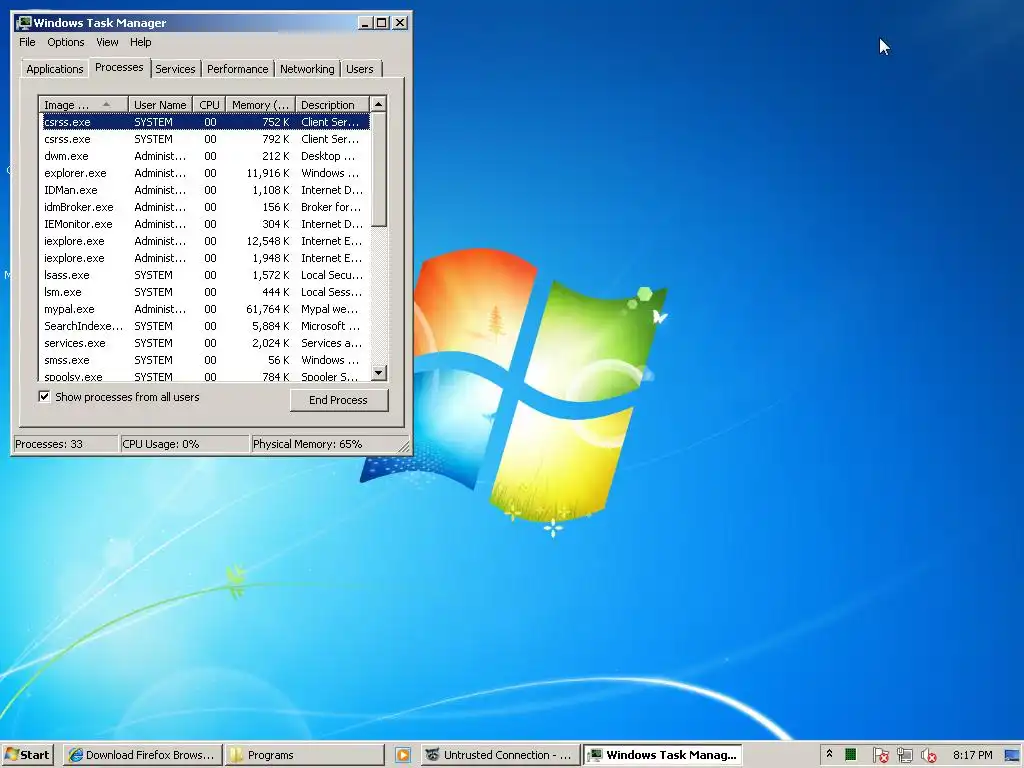Switch to the Users tab
1024x768 pixels.
360,69
